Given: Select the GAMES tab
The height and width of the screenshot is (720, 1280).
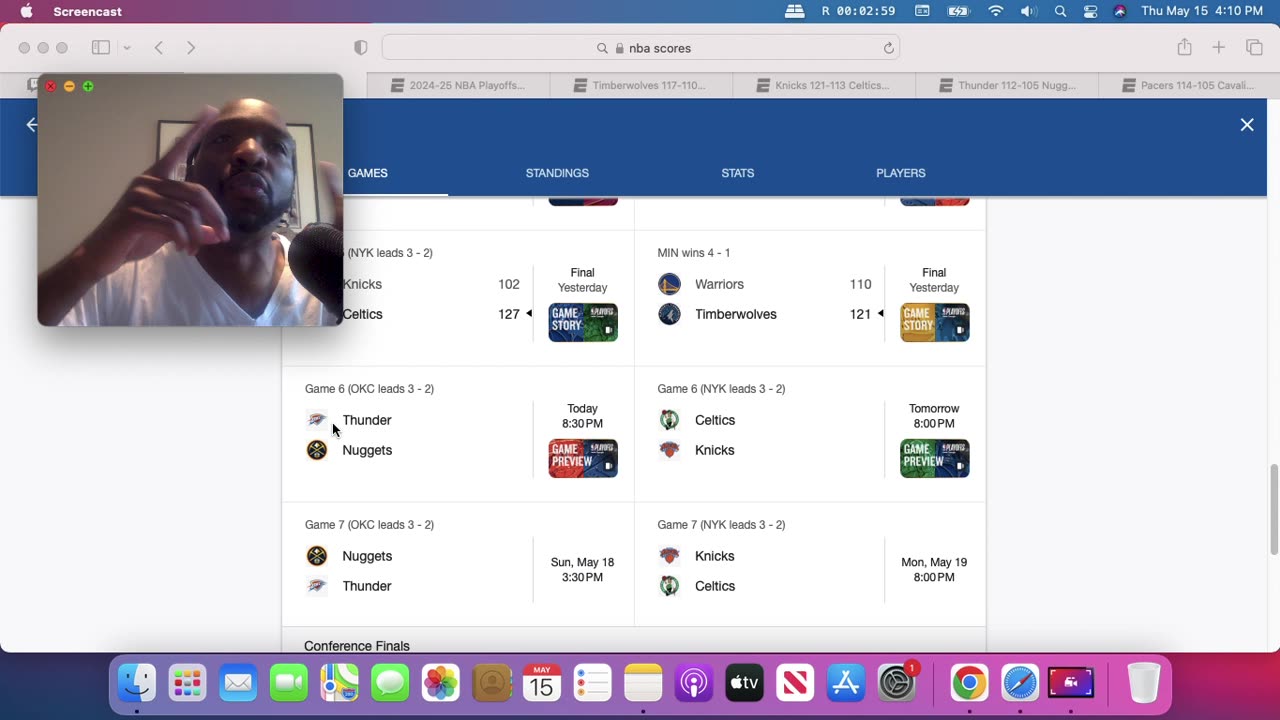Looking at the screenshot, I should click(x=367, y=173).
